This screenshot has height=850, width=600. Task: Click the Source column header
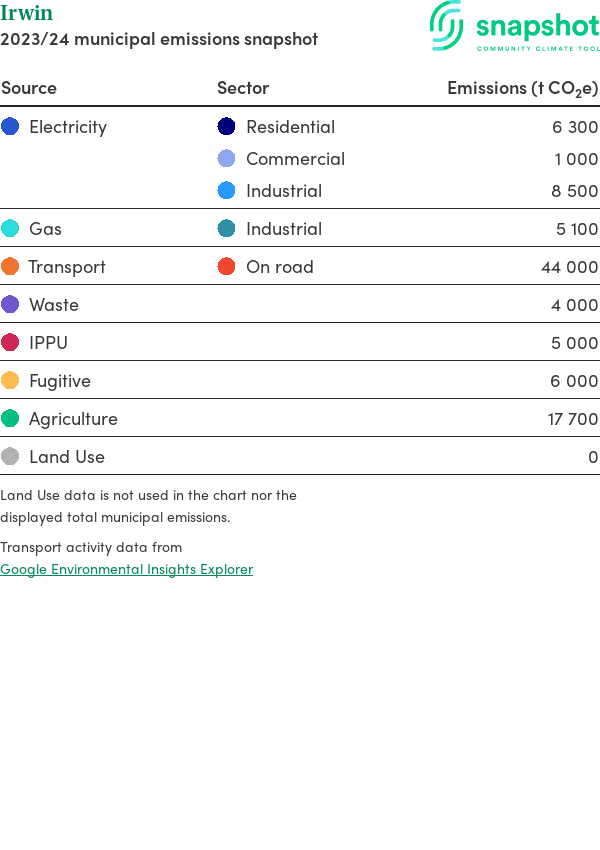(x=29, y=88)
